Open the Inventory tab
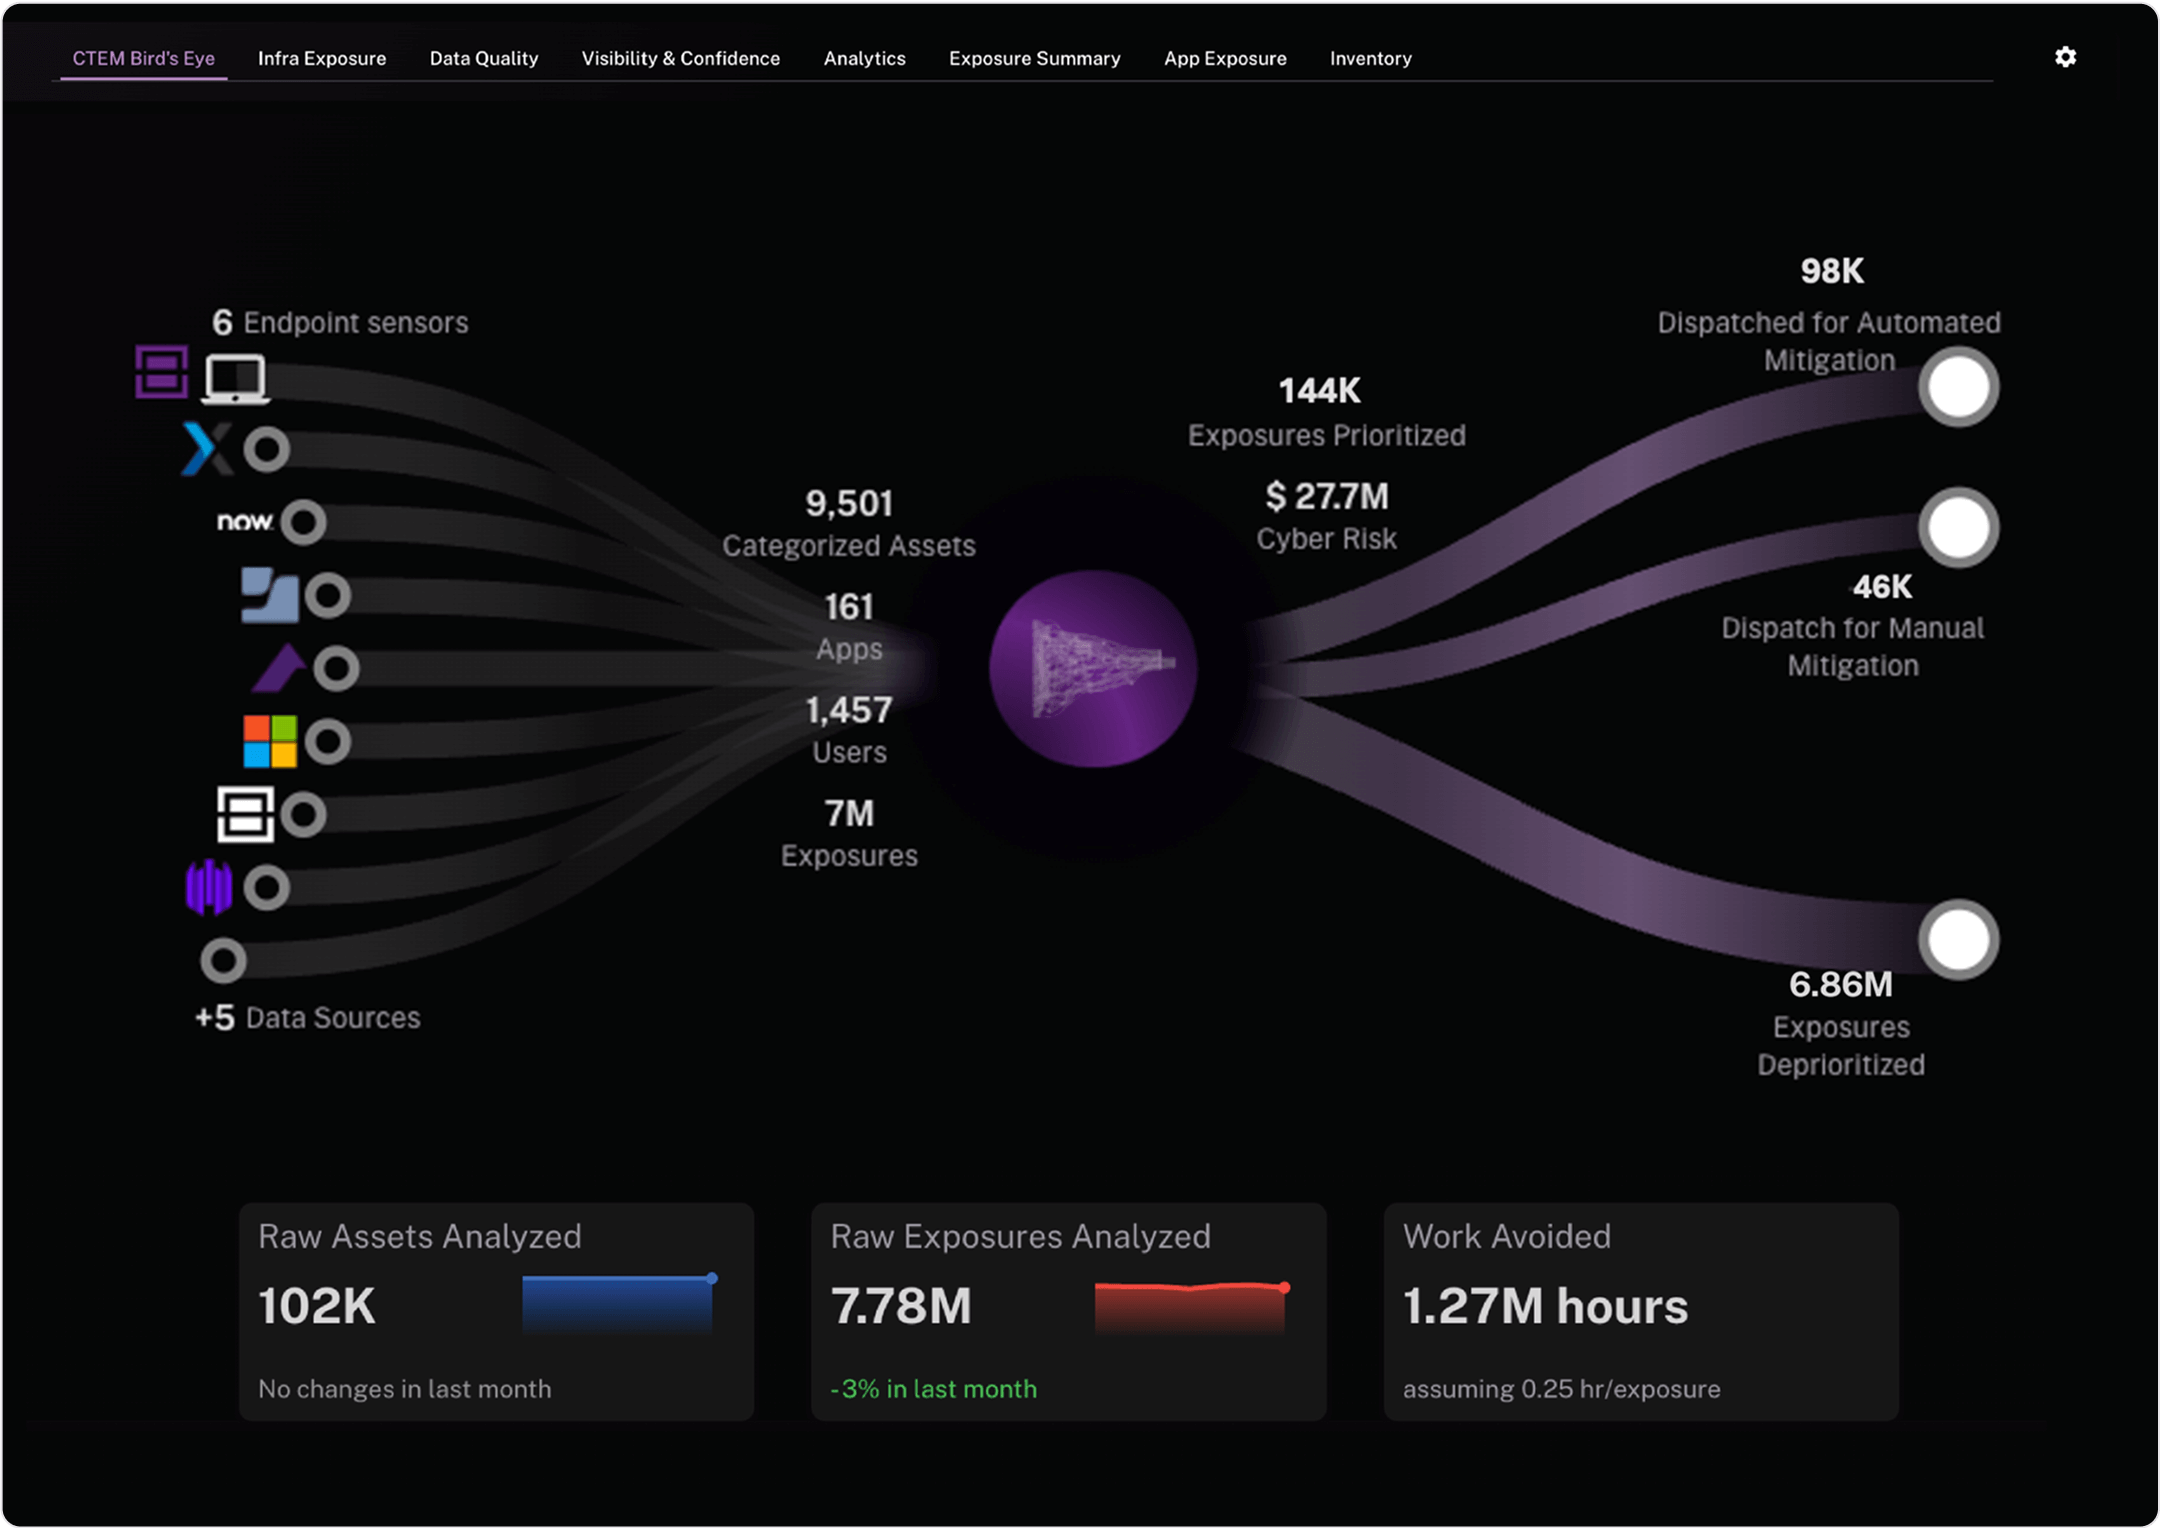The image size is (2160, 1528). [x=1370, y=58]
